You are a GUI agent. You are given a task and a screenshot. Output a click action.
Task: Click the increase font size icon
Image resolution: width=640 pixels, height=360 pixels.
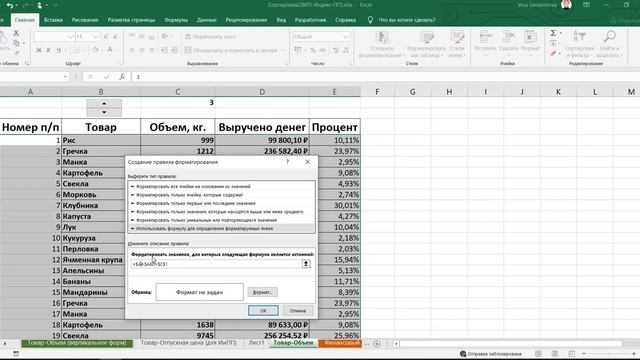pyautogui.click(x=106, y=37)
